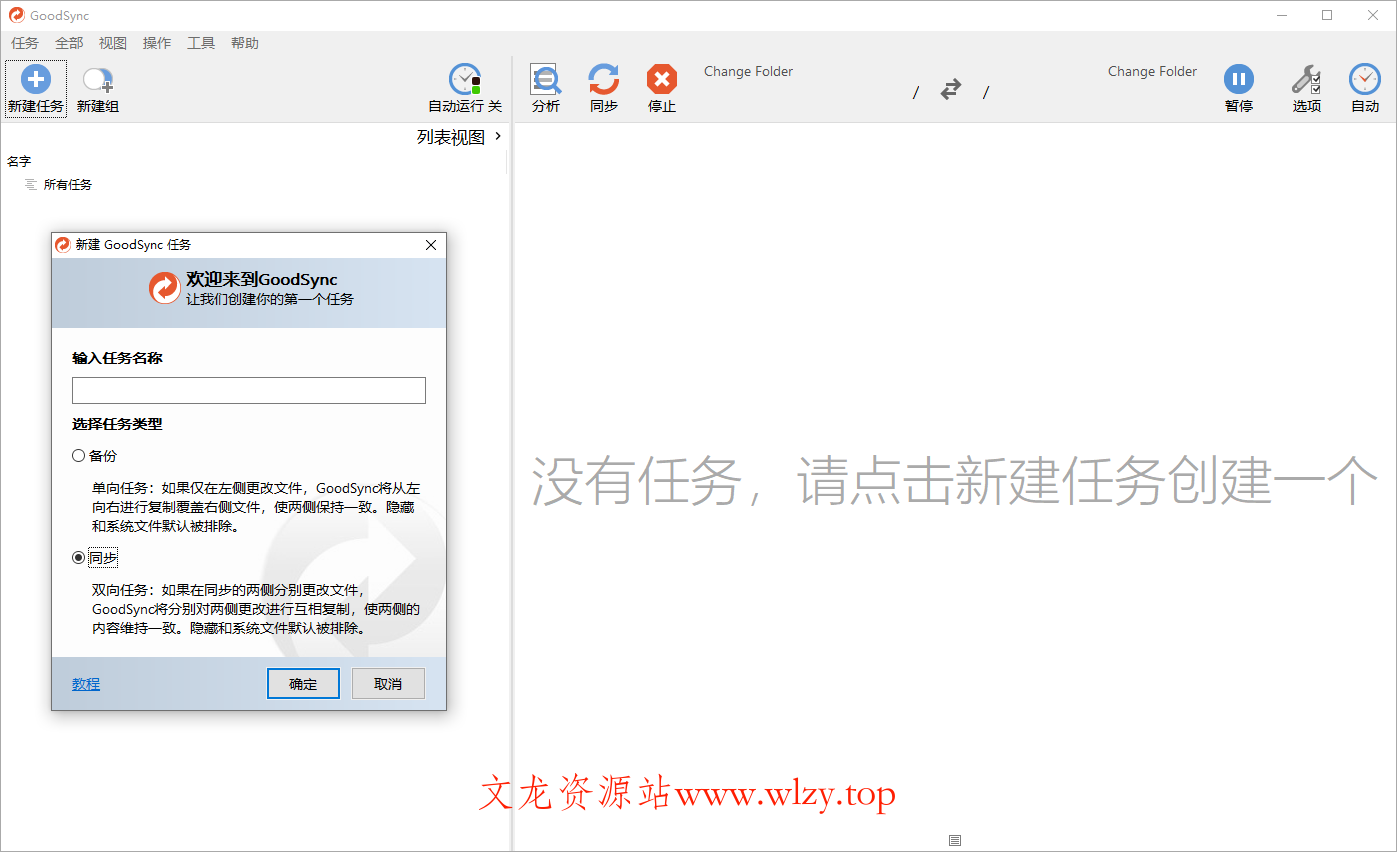The width and height of the screenshot is (1397, 852).
Task: Open the 工具 menu
Action: 200,43
